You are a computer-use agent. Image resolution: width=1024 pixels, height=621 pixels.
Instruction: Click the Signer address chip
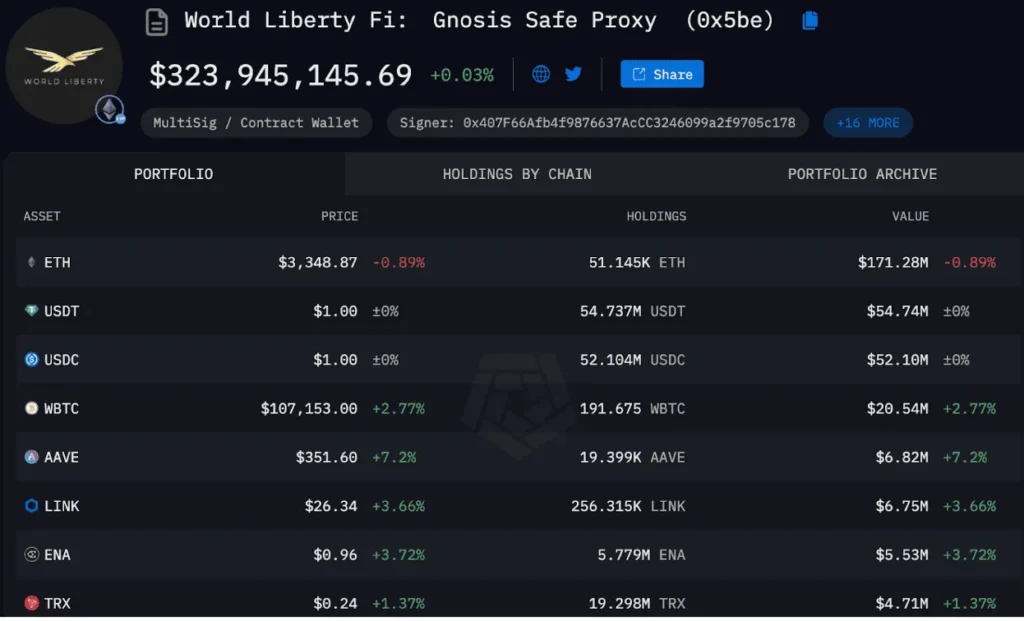(x=597, y=122)
